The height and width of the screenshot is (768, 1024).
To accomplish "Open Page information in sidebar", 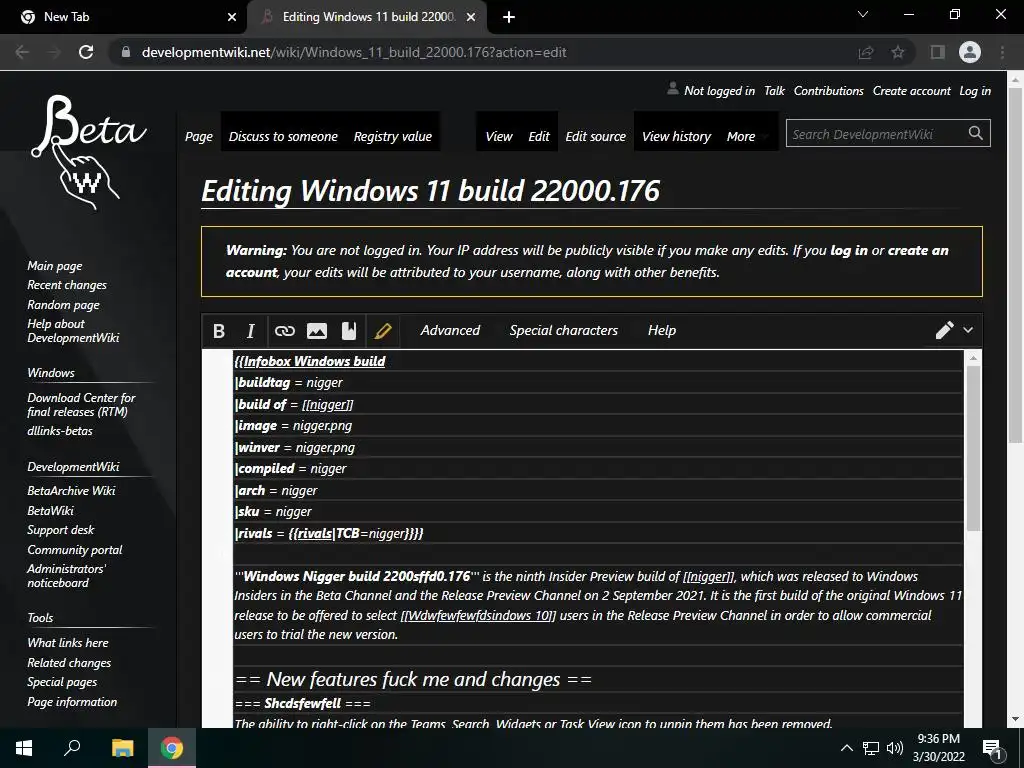I will coord(72,701).
